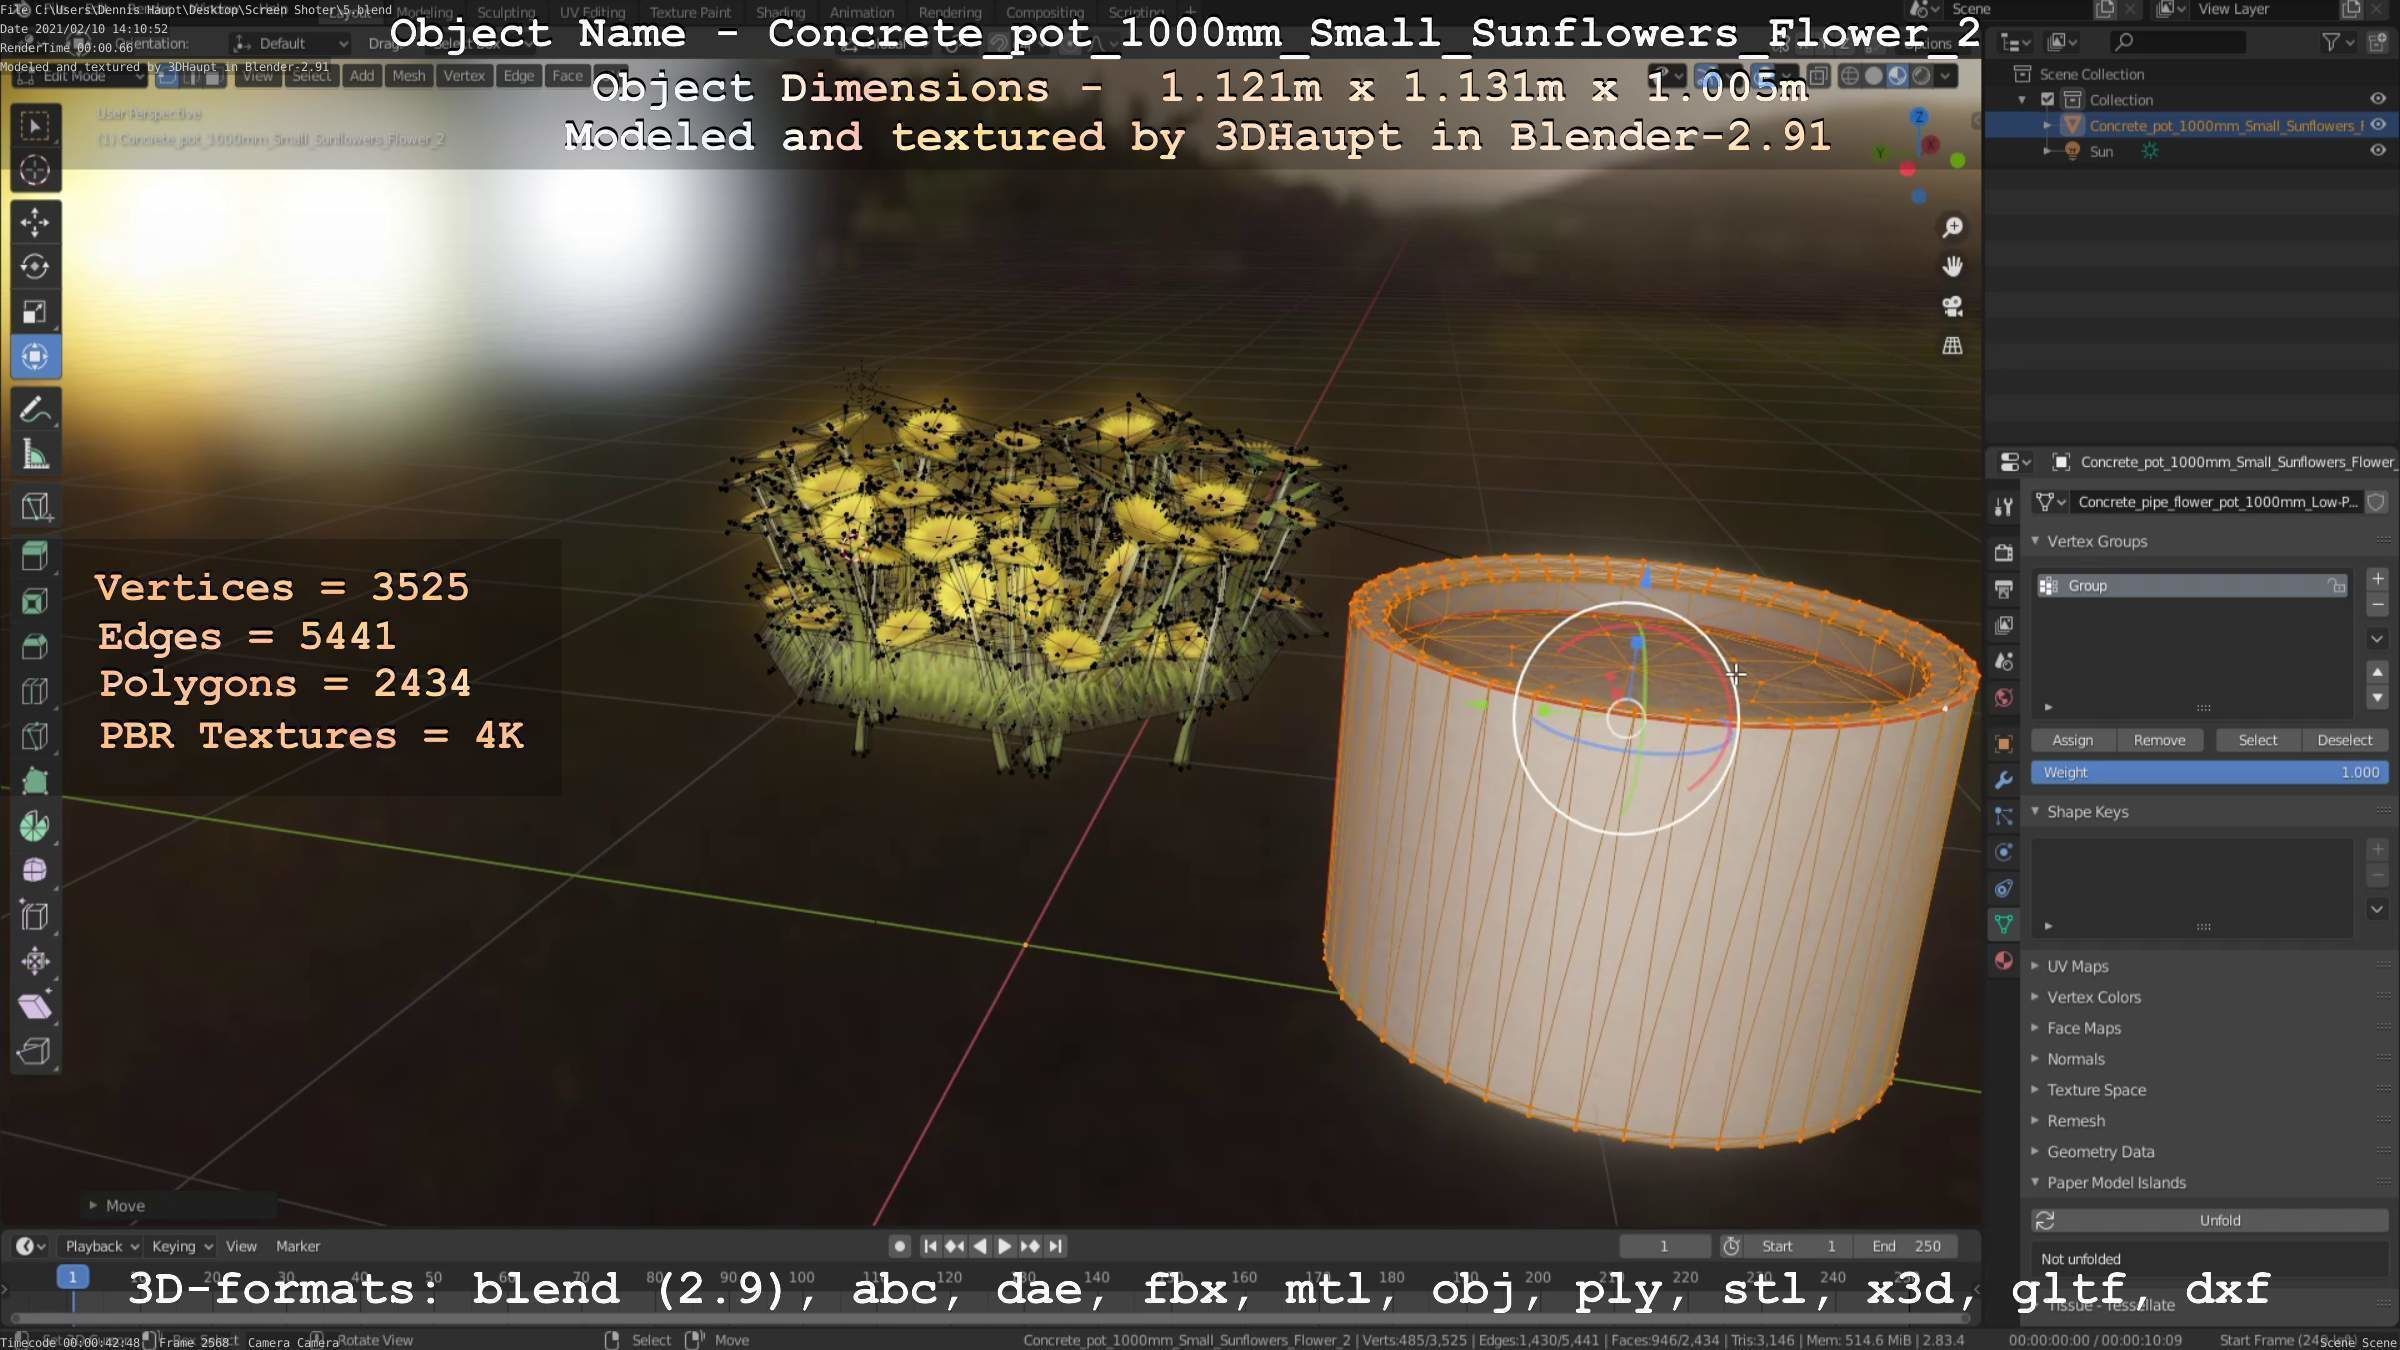Choose the Shrink/Fatten tool
Viewport: 2400px width, 1350px height.
[x=35, y=961]
